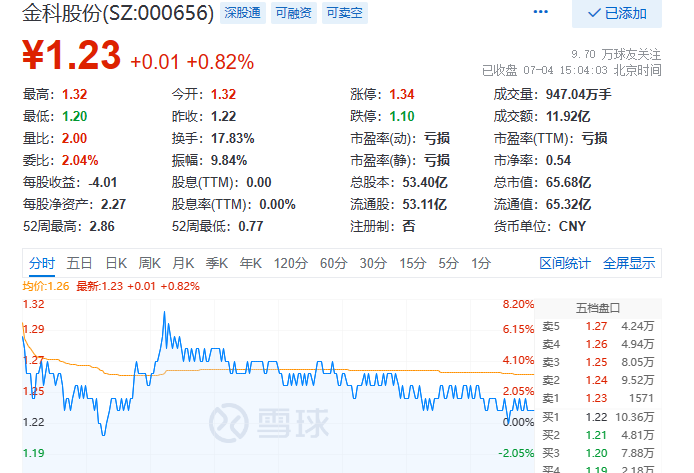The height and width of the screenshot is (473, 694).
Task: Click the 深股通 tag
Action: [243, 13]
